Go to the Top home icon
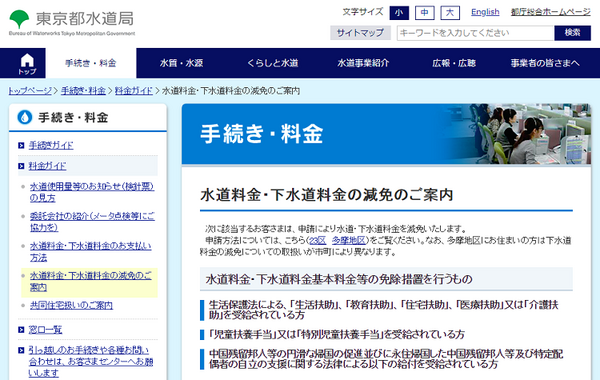Image resolution: width=600 pixels, height=380 pixels. click(x=27, y=64)
